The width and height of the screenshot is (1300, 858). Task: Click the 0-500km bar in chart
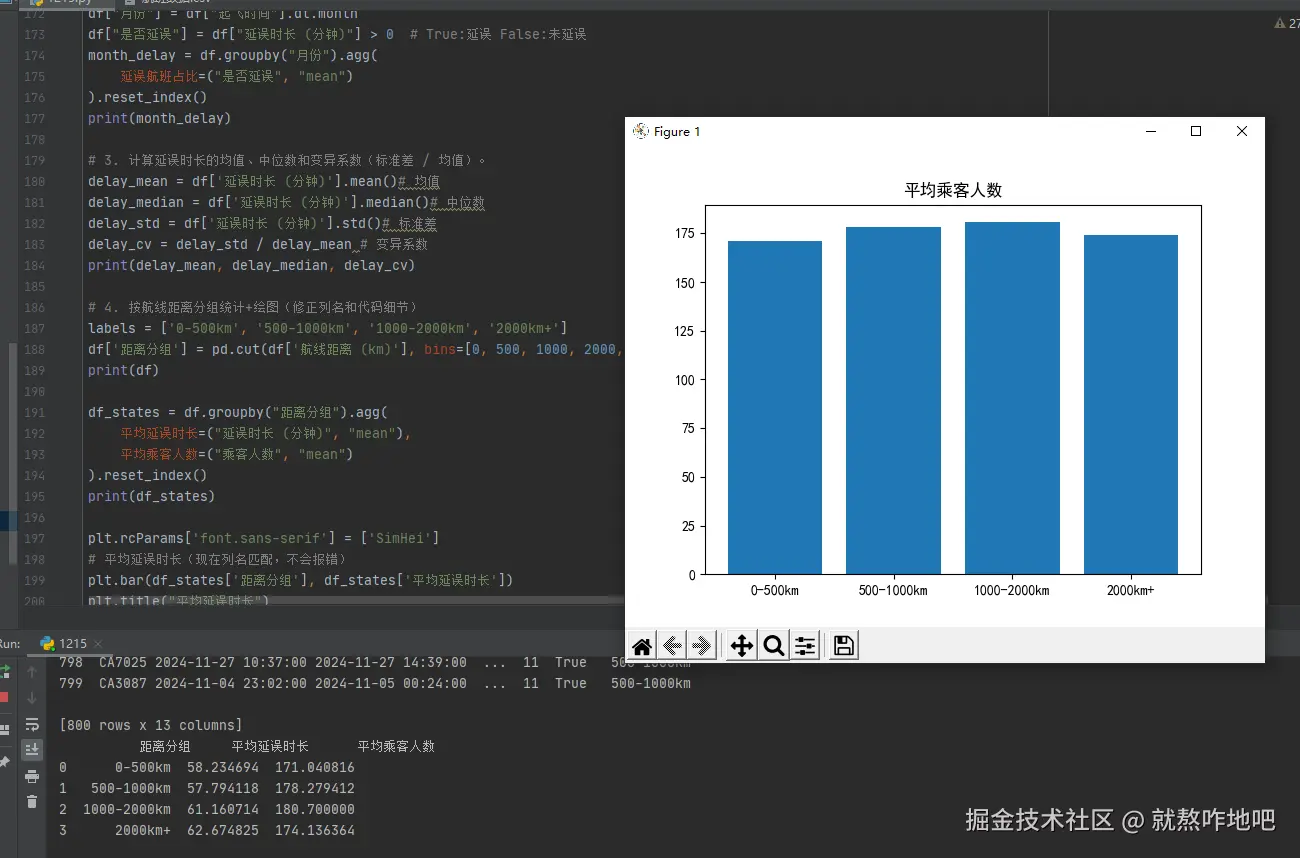point(775,407)
